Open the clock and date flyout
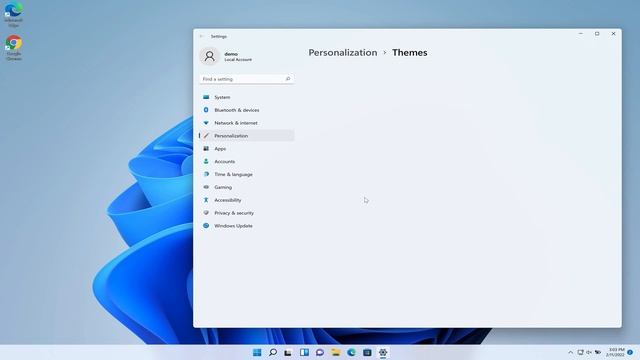The height and width of the screenshot is (360, 640). 616,352
